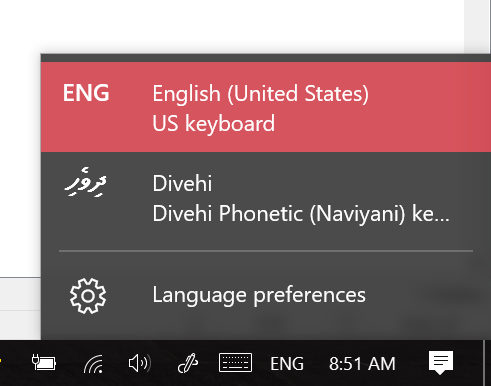Click the white document area behind flyout

(230, 25)
